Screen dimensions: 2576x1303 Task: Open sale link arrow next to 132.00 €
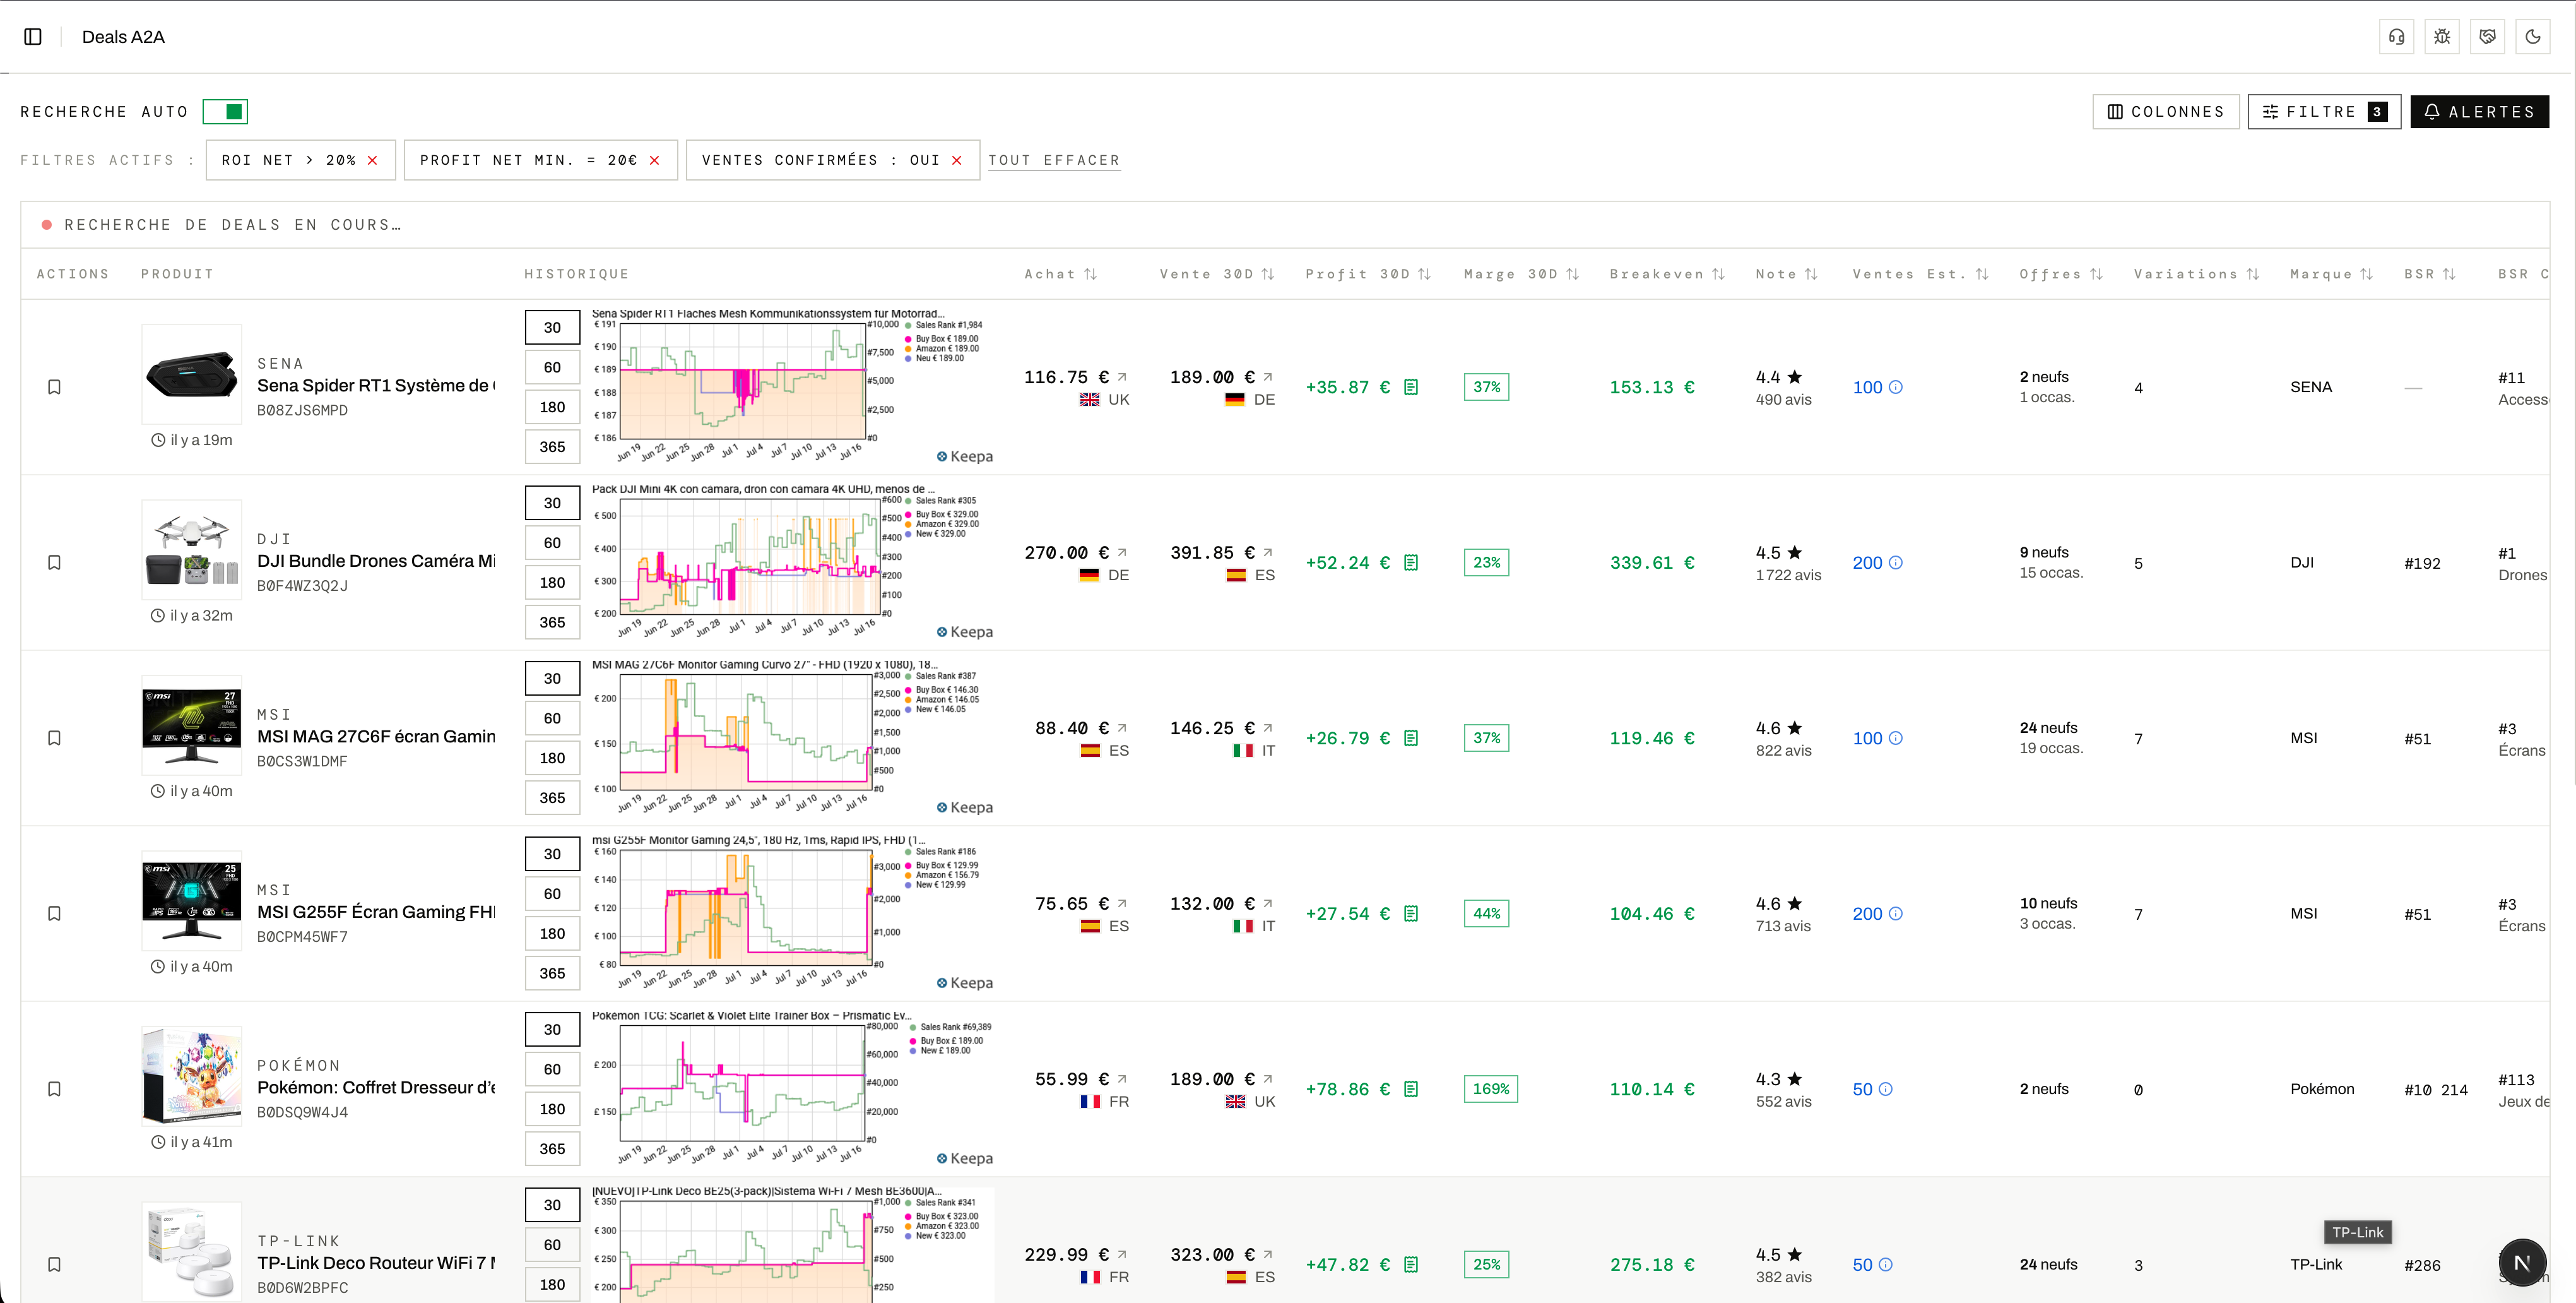click(1268, 903)
